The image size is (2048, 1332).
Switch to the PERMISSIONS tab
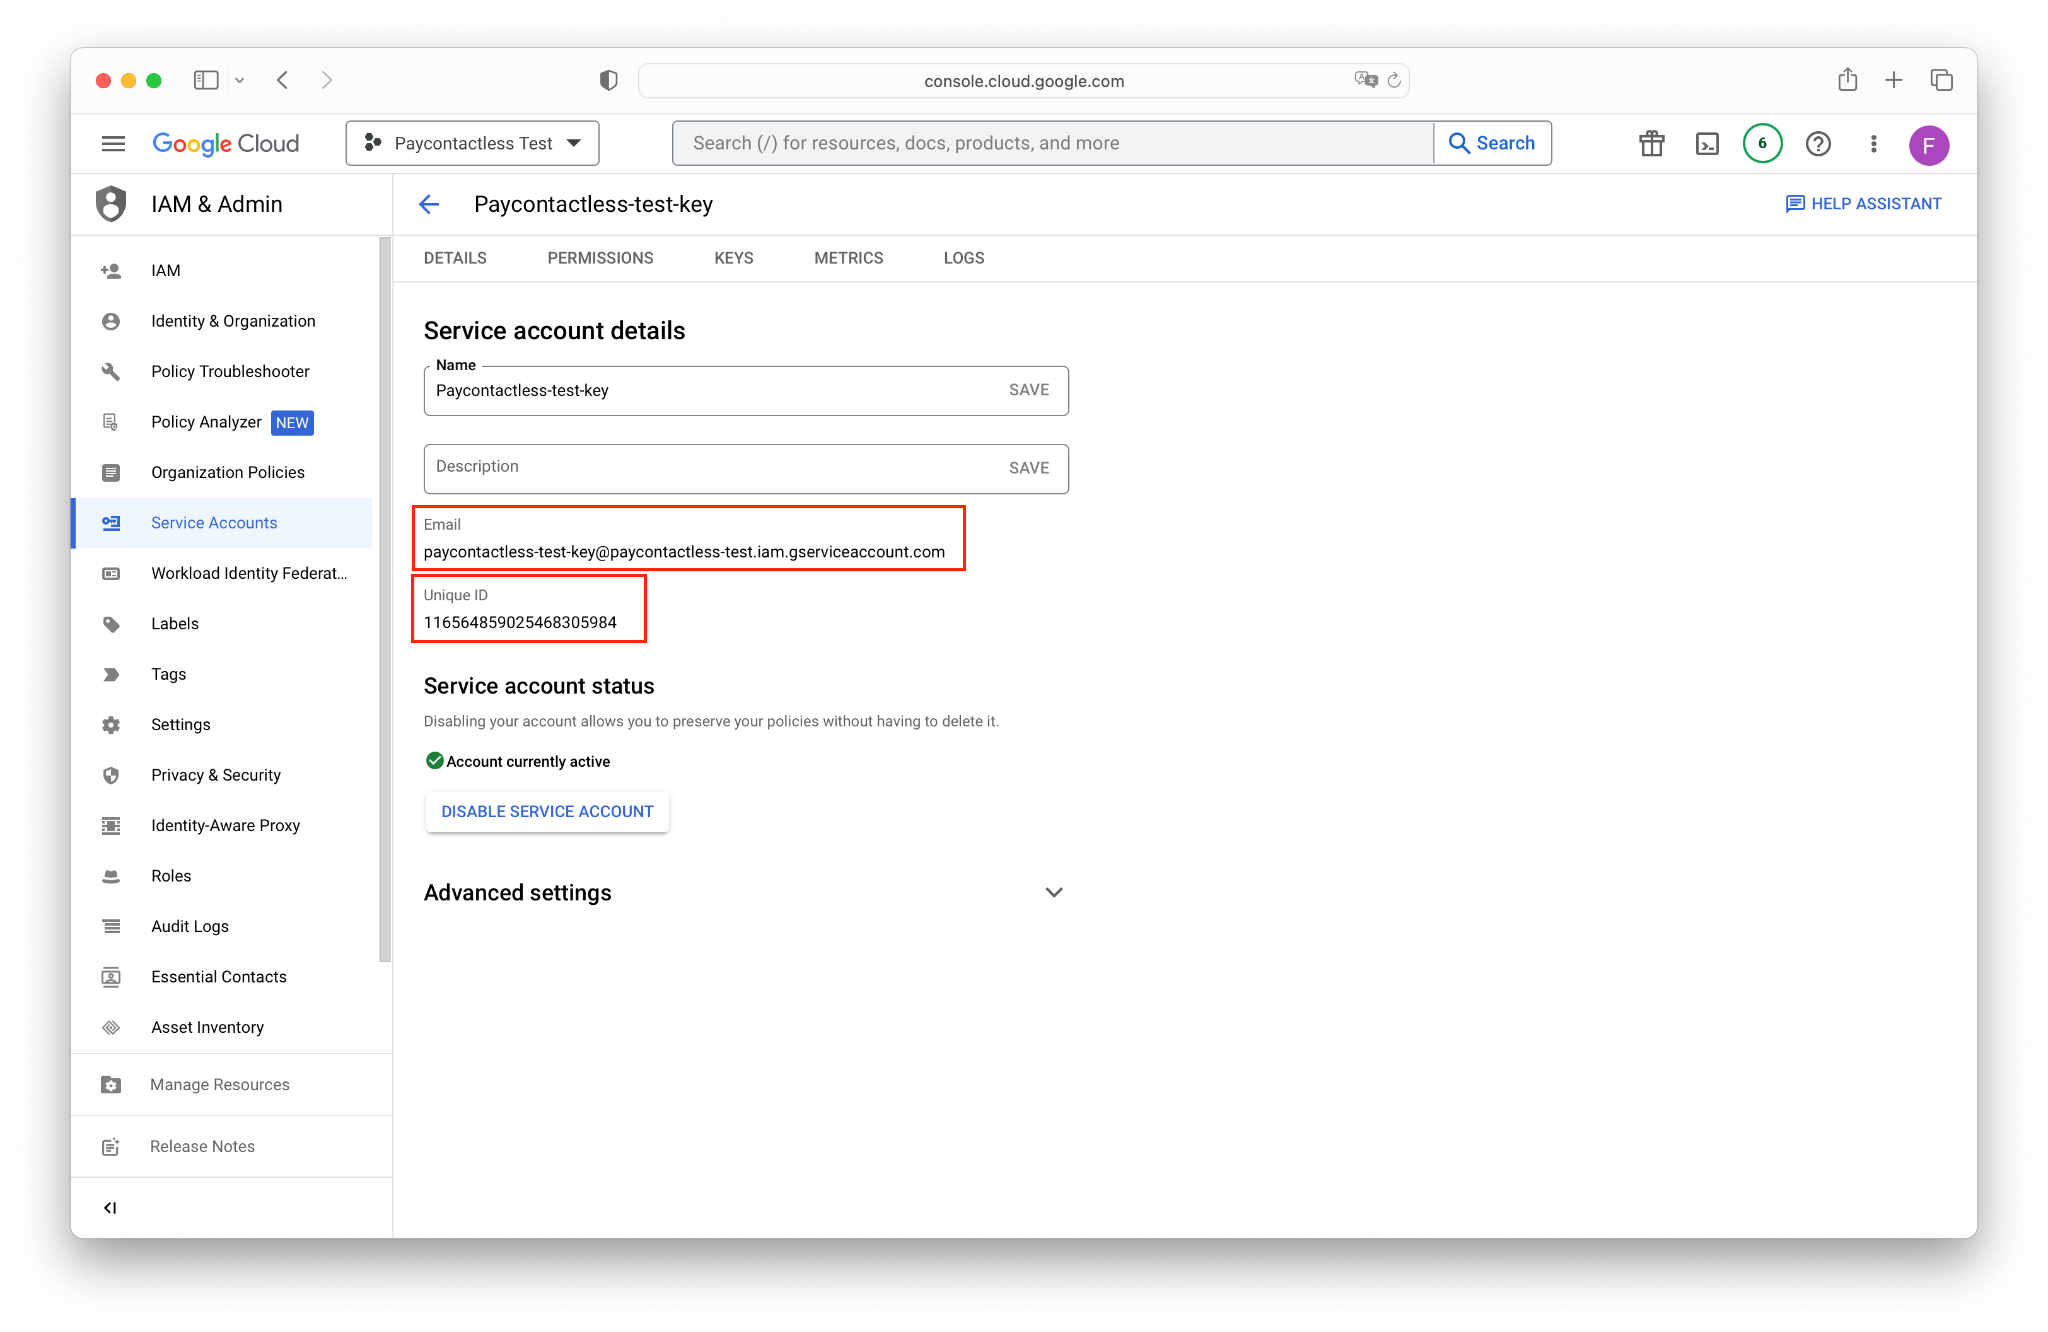(x=600, y=258)
